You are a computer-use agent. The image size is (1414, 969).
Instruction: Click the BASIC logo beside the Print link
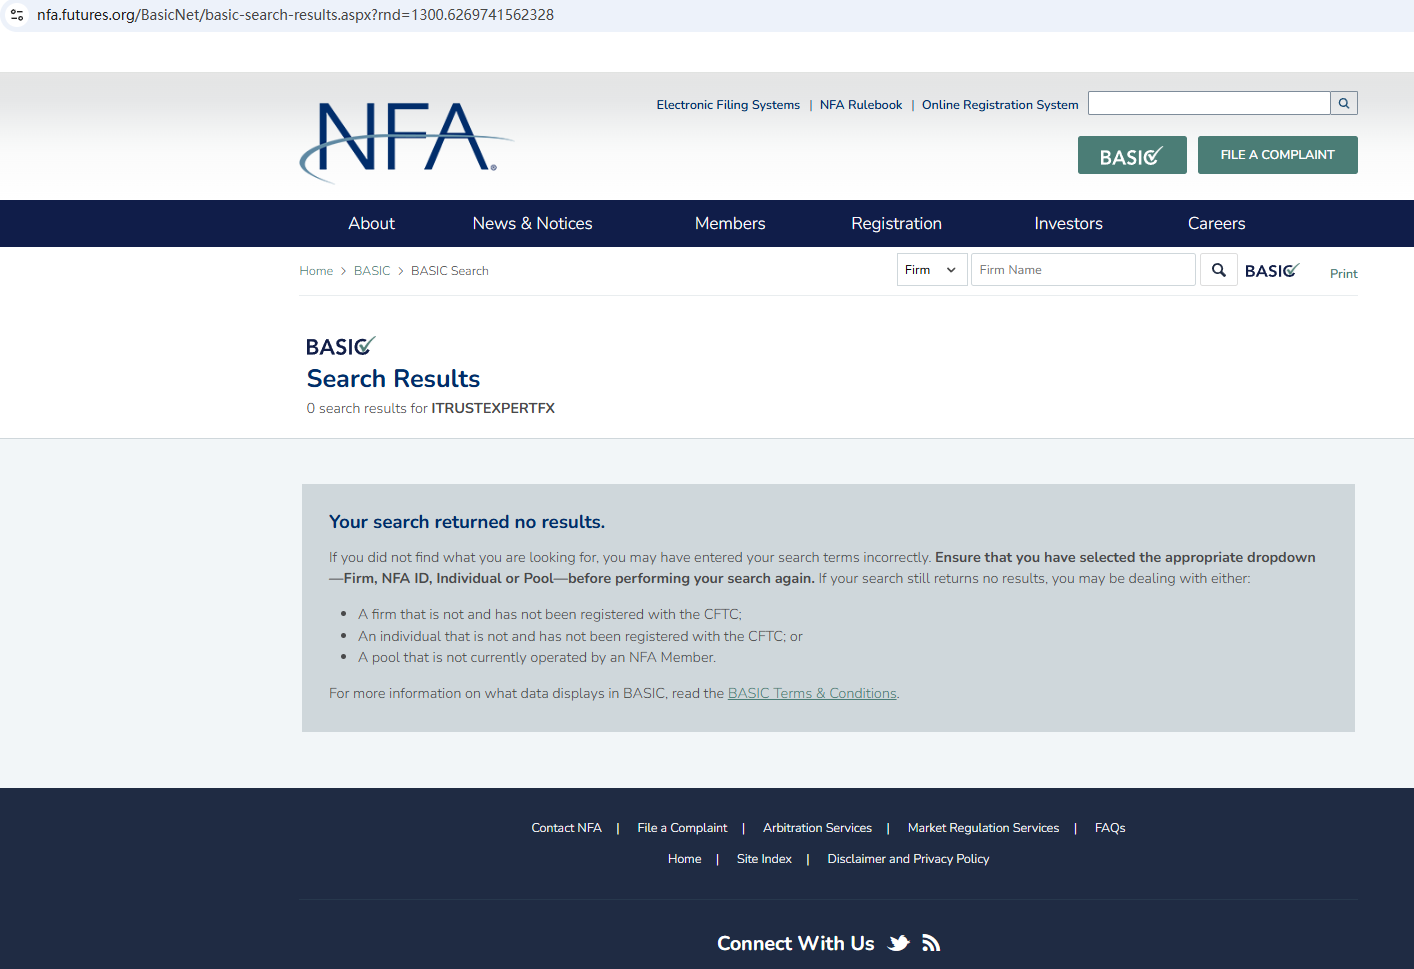point(1272,270)
